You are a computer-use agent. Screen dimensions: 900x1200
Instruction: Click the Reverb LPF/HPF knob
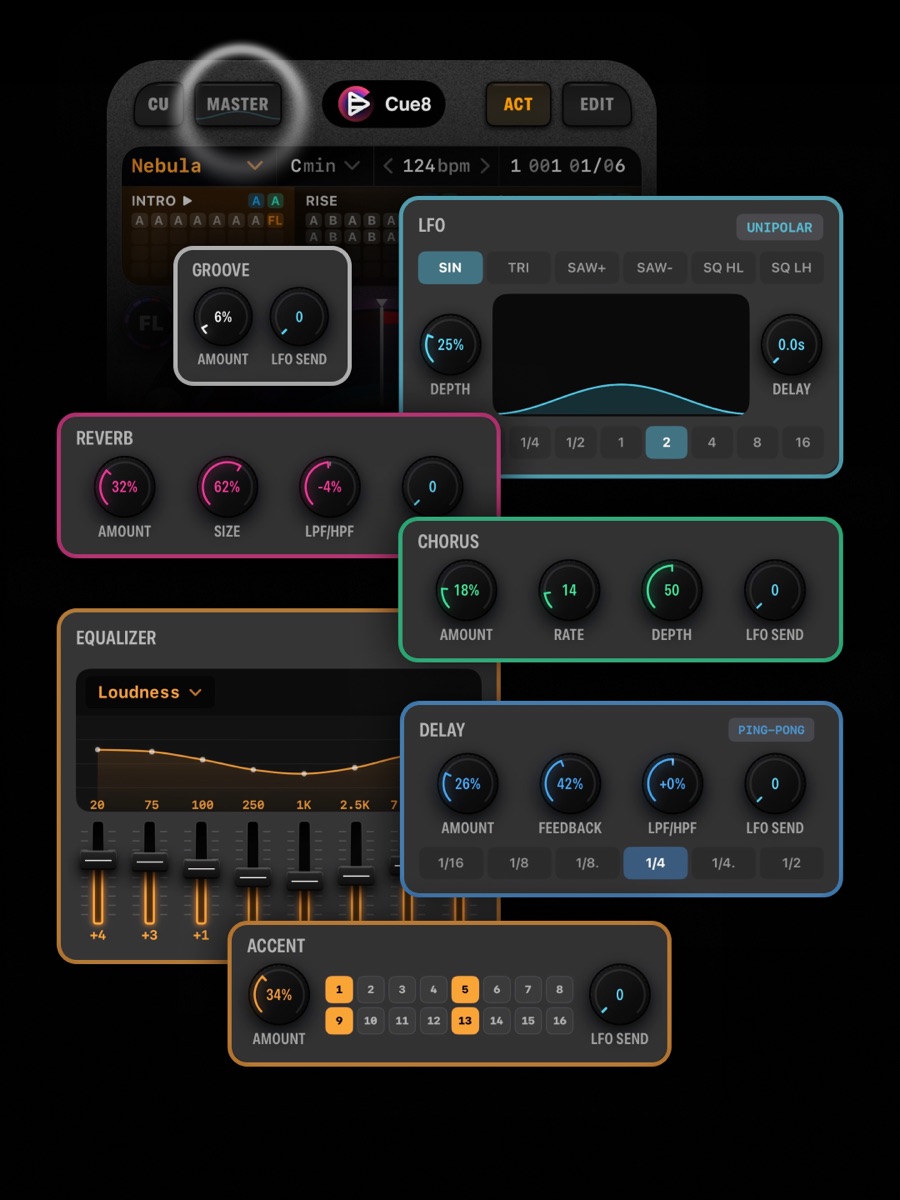pos(330,488)
